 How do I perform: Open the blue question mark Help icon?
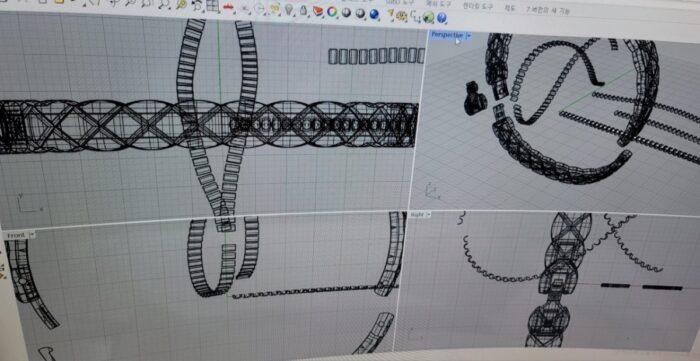(x=442, y=17)
